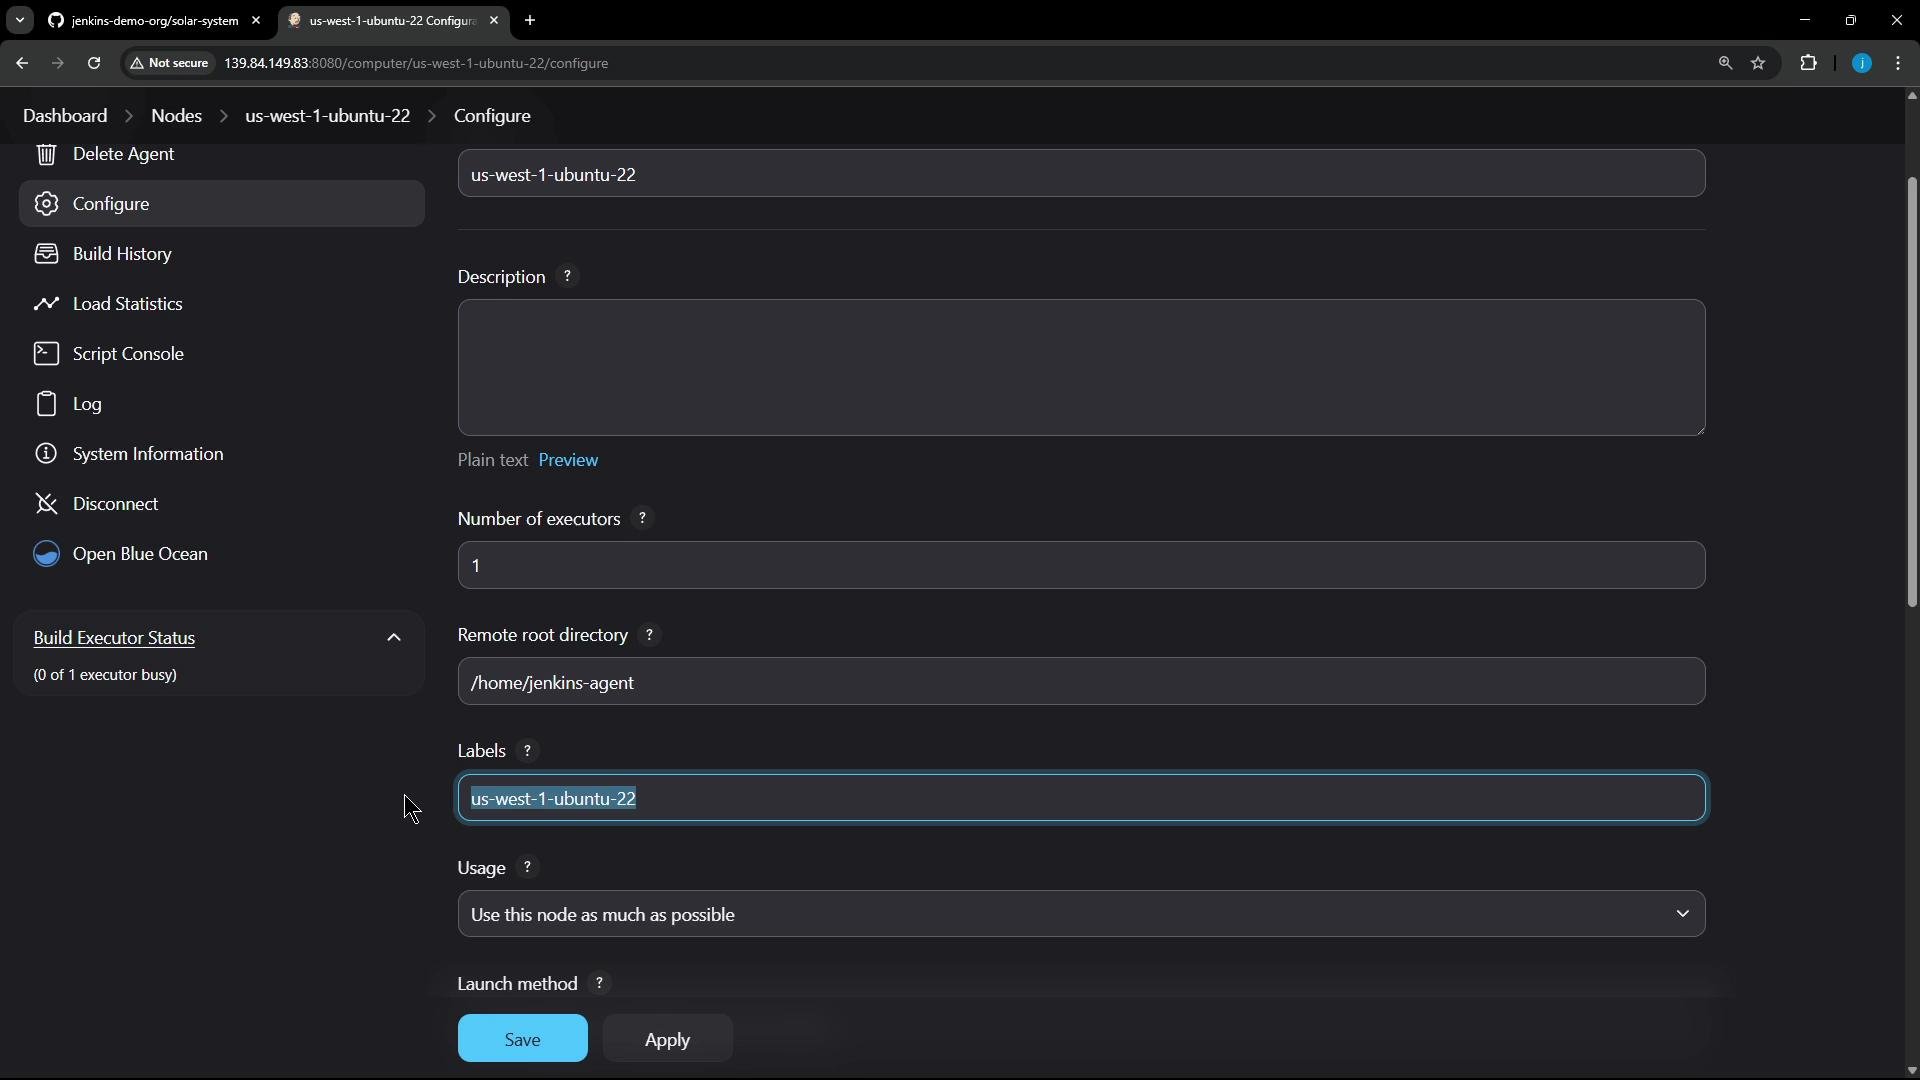Switch to the jenkins-demo-org/solar-system tab
The height and width of the screenshot is (1080, 1920).
click(155, 20)
